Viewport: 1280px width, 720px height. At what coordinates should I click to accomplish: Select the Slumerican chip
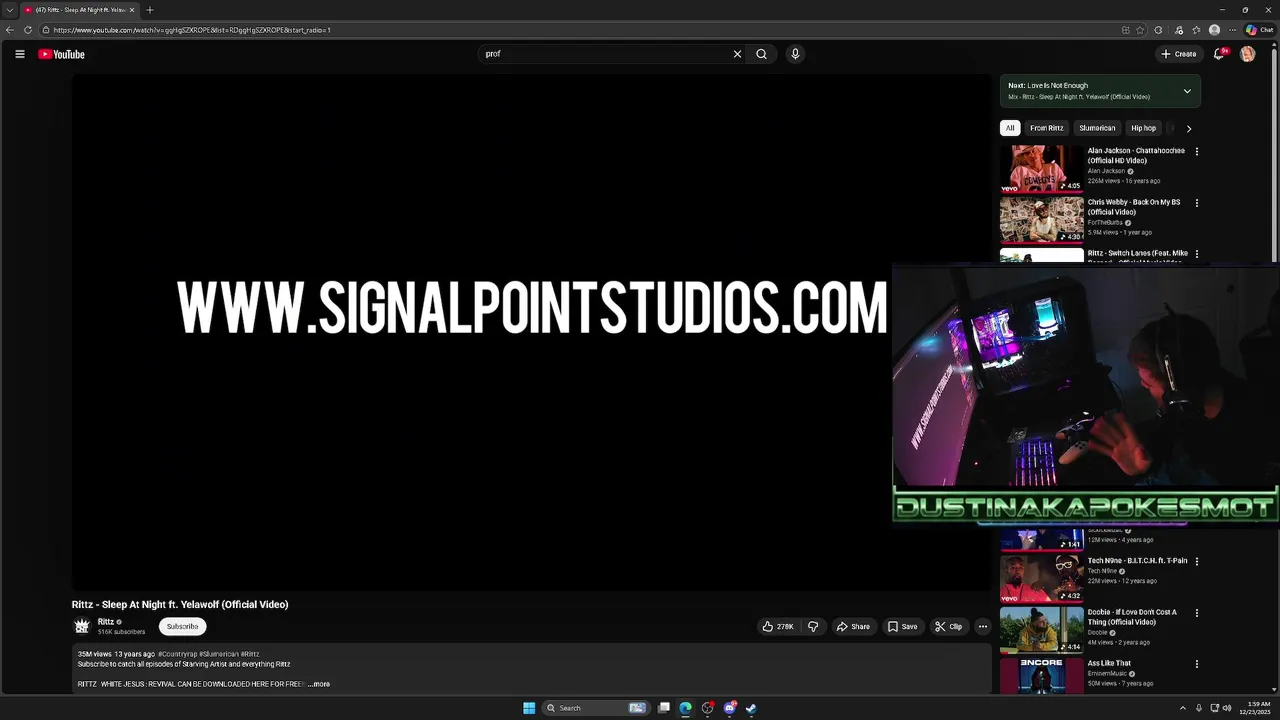pos(1097,128)
